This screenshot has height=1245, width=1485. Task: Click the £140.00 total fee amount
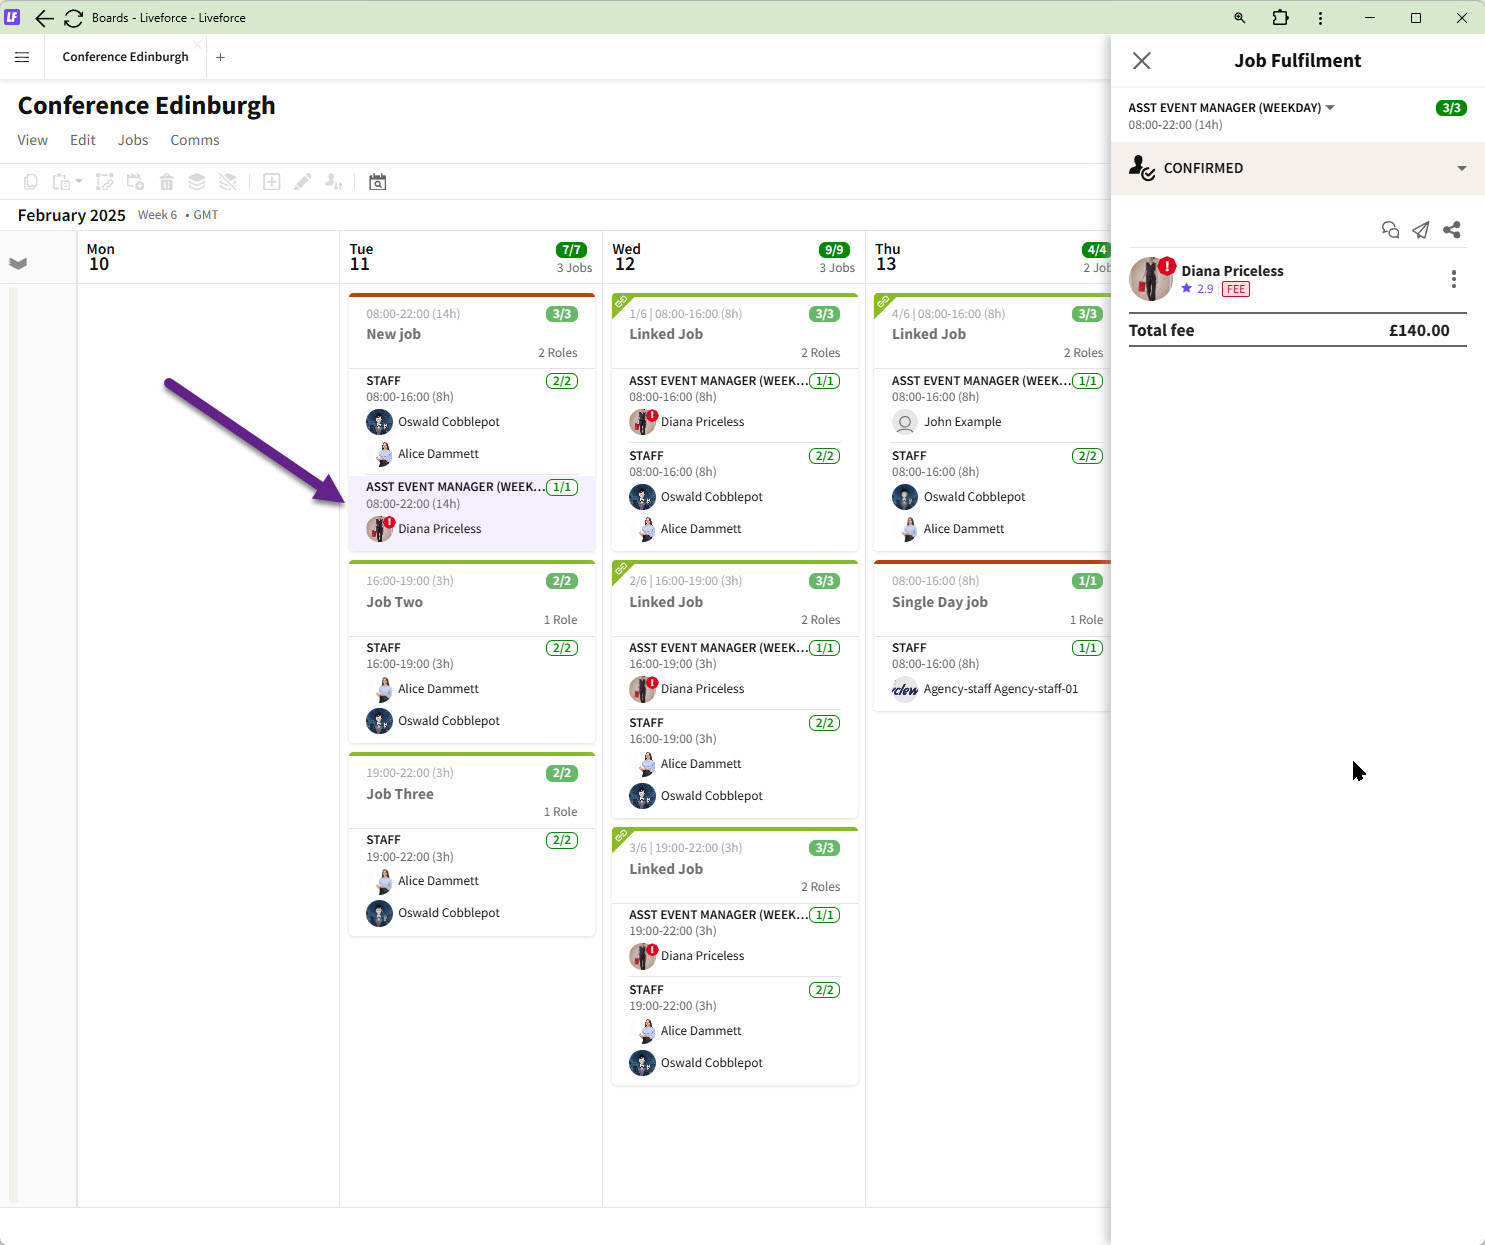1419,331
